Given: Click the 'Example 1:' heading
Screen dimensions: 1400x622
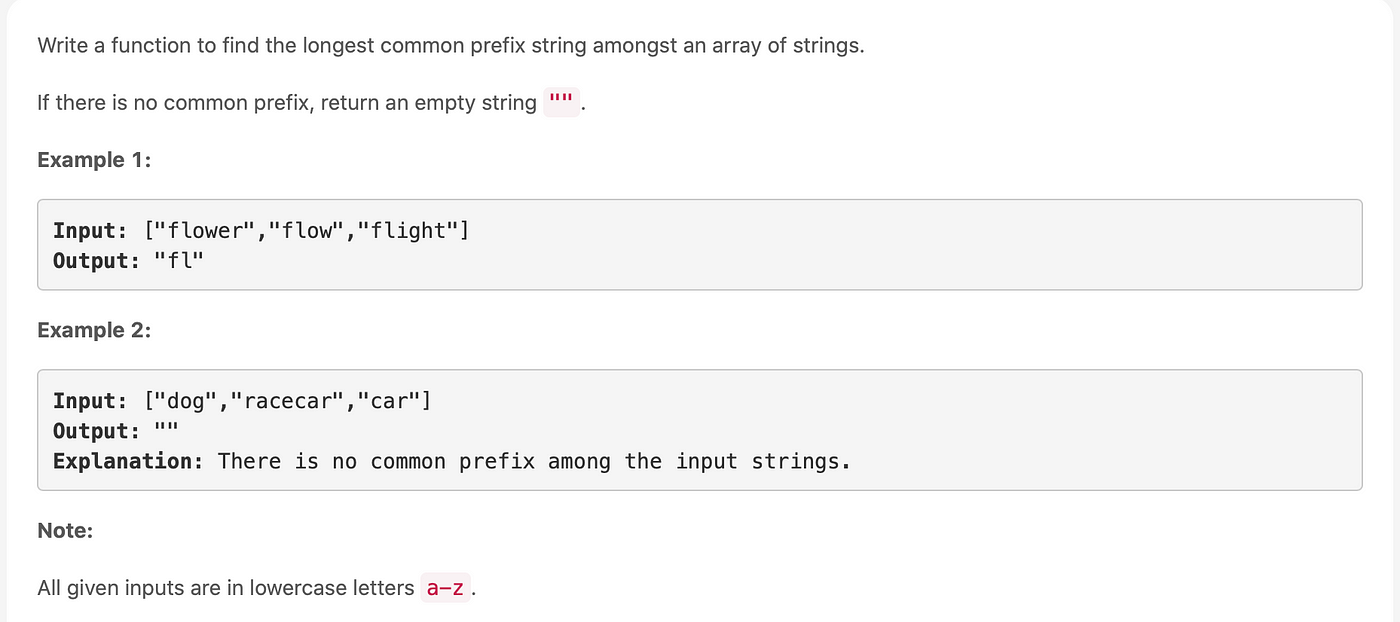Looking at the screenshot, I should (x=94, y=159).
